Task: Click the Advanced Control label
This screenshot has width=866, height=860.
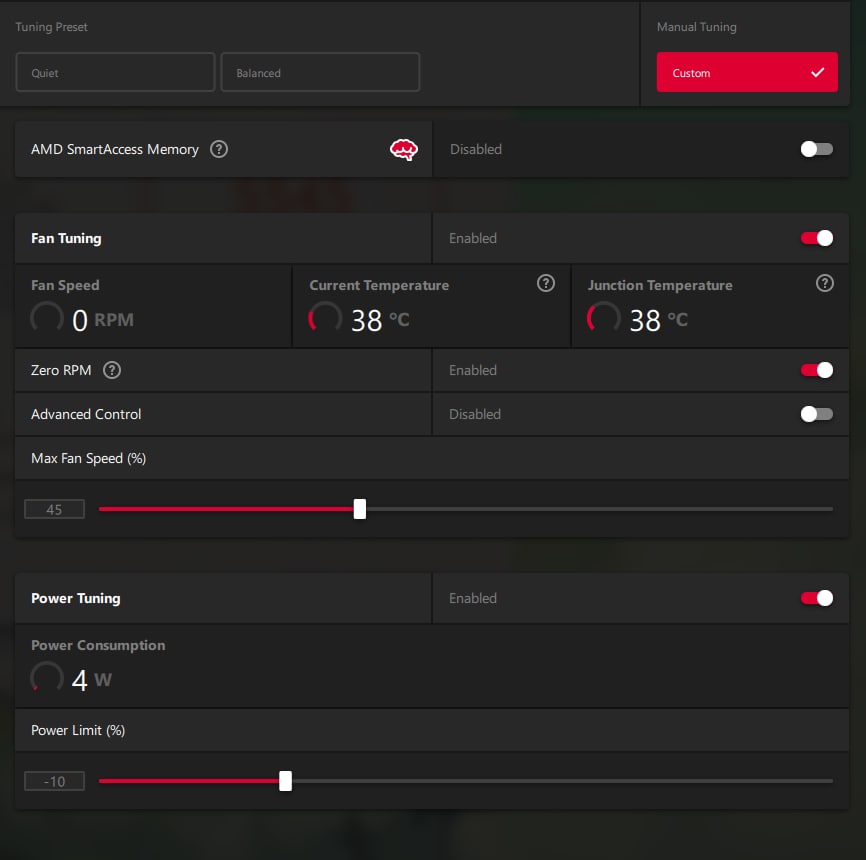Action: pyautogui.click(x=86, y=414)
